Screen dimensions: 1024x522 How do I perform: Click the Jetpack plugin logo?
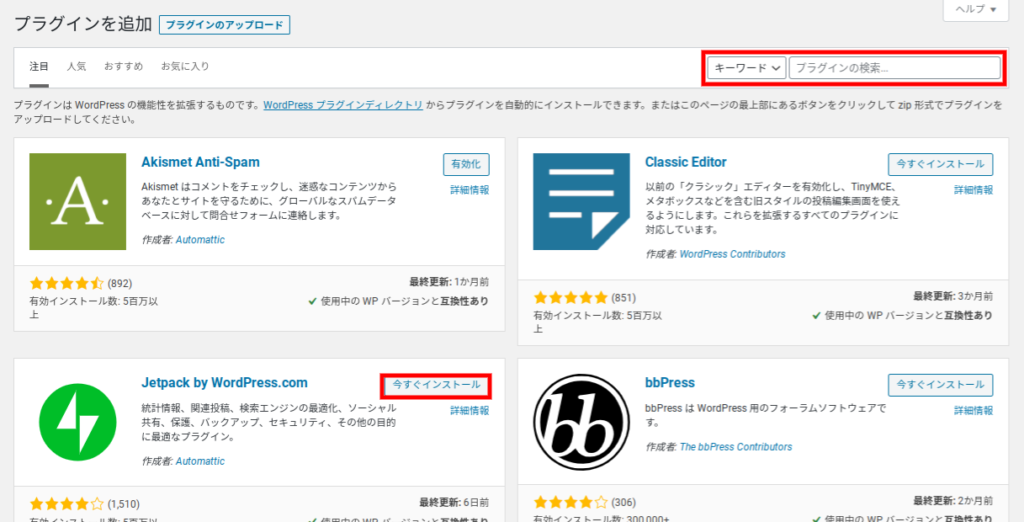pos(78,423)
